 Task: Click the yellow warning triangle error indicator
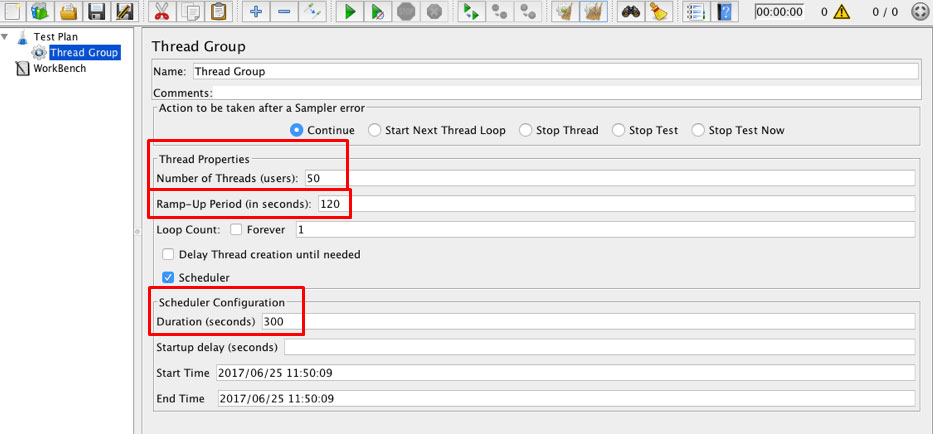point(841,11)
